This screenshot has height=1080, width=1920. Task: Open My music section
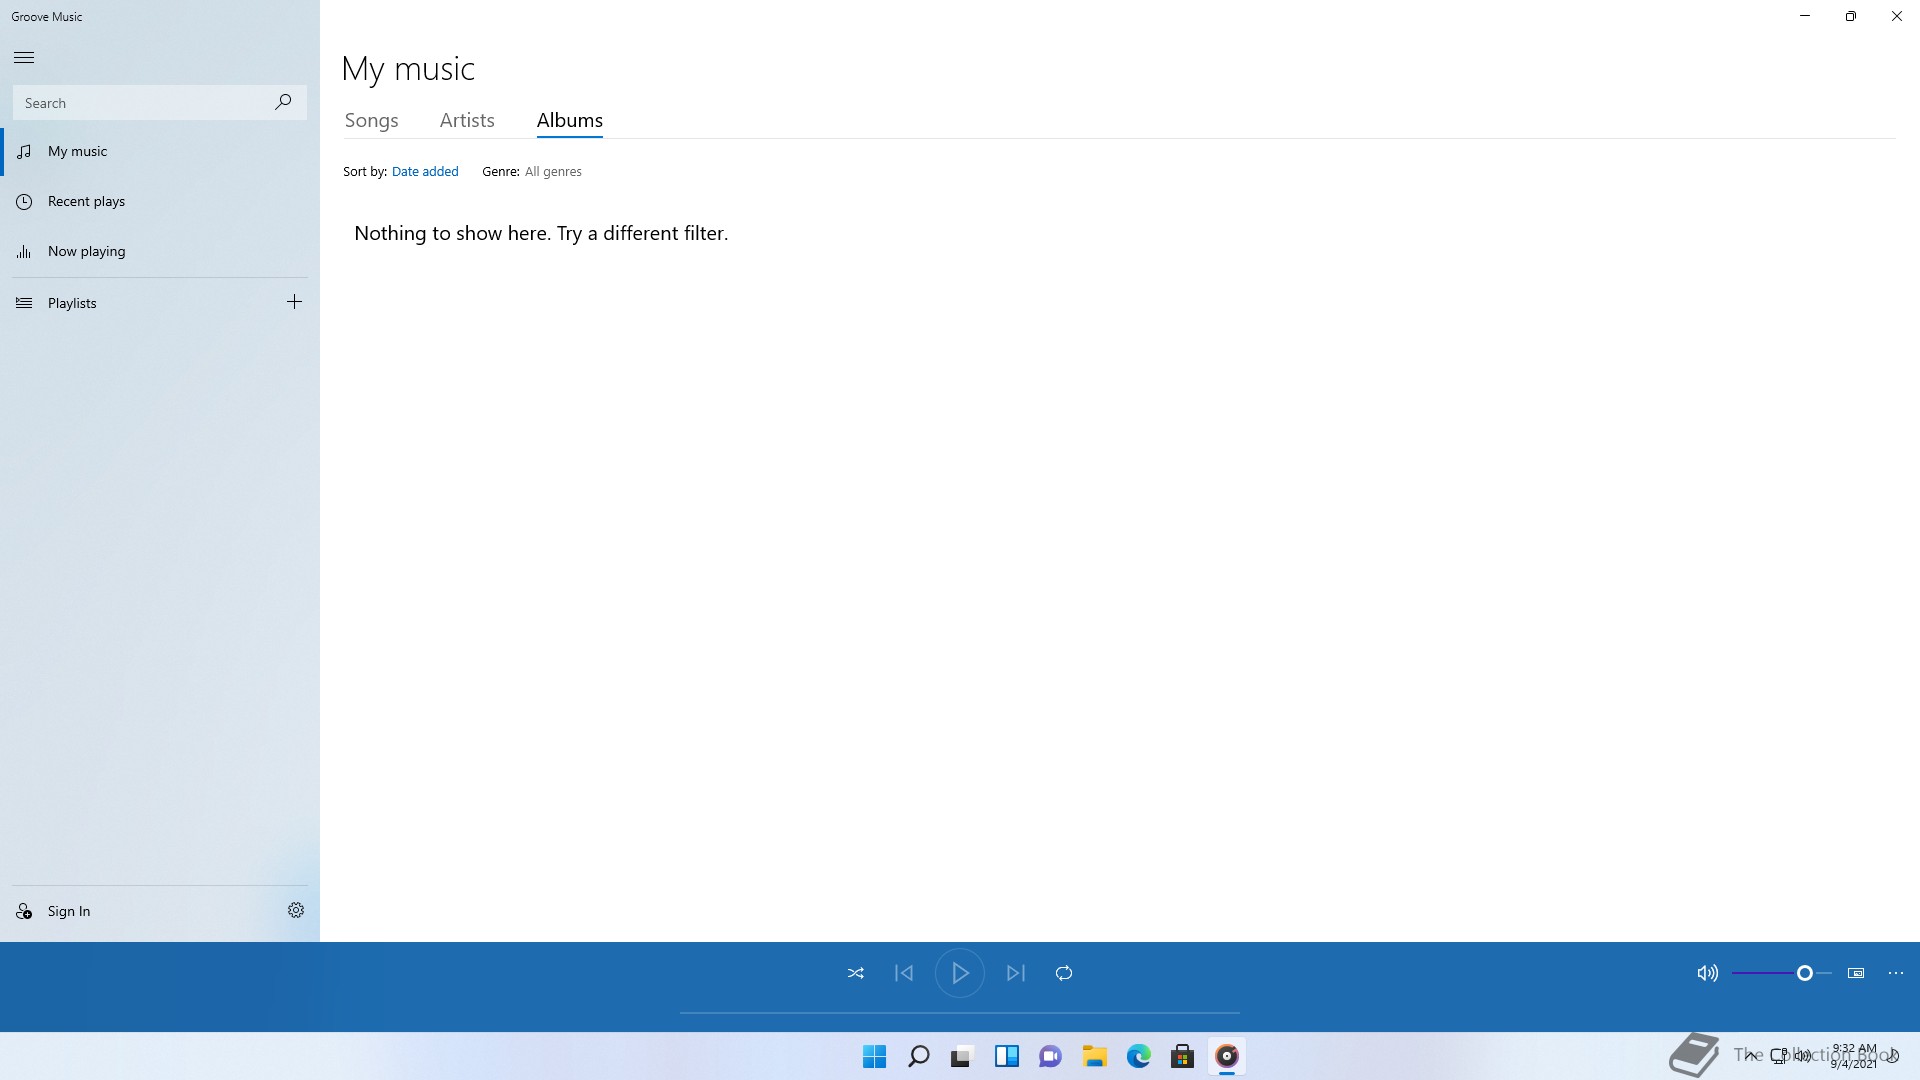tap(160, 151)
